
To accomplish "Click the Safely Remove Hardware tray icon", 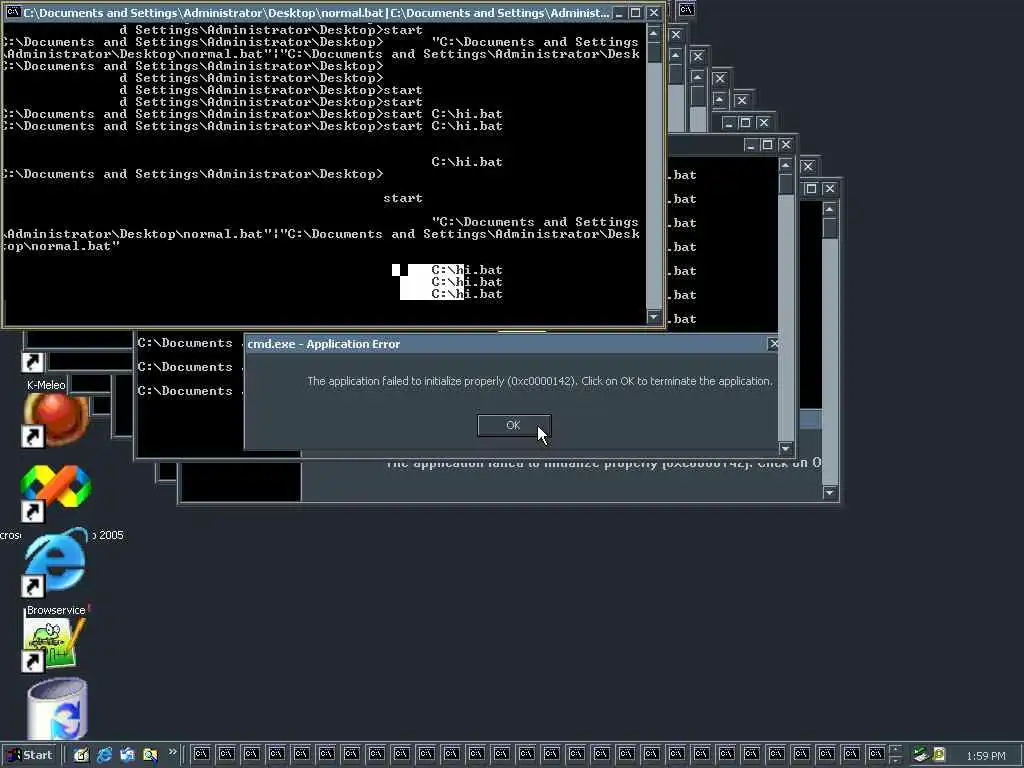I will point(921,755).
